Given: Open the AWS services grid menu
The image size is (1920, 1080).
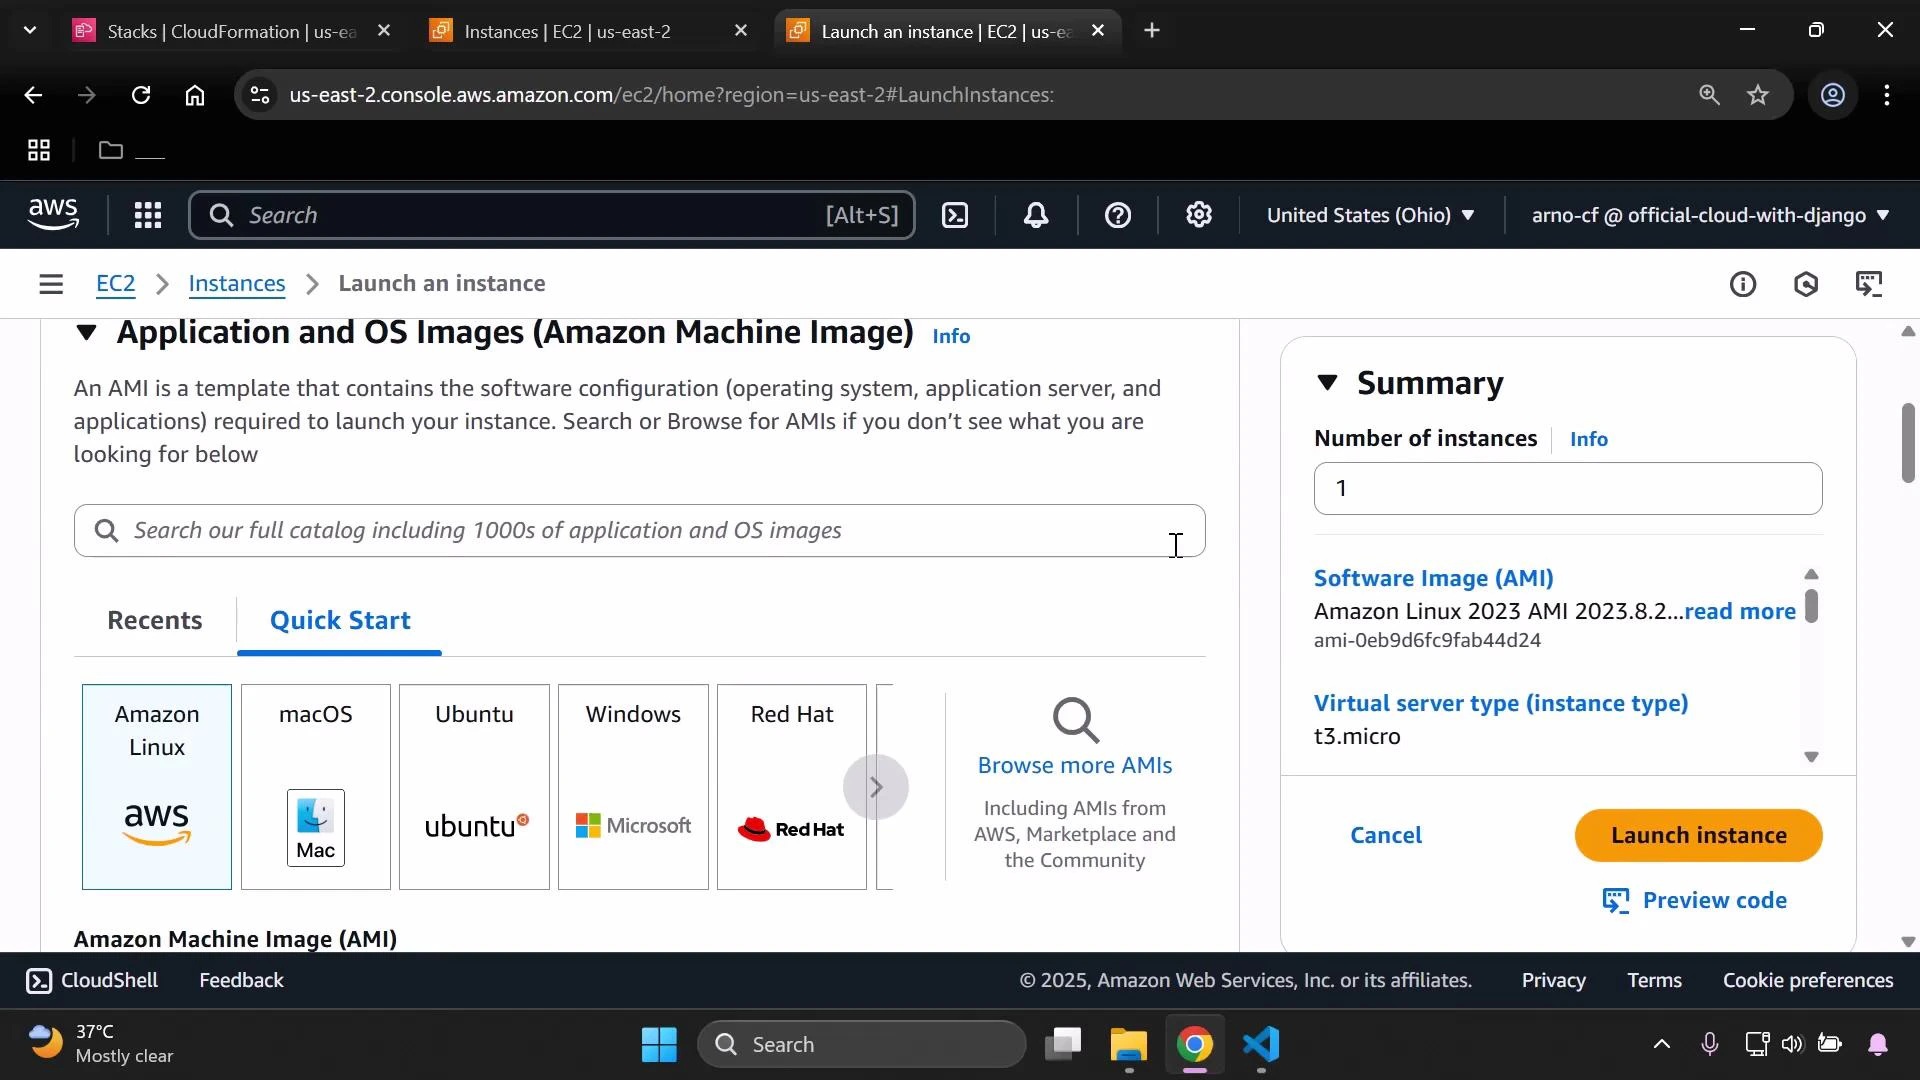Looking at the screenshot, I should point(147,215).
